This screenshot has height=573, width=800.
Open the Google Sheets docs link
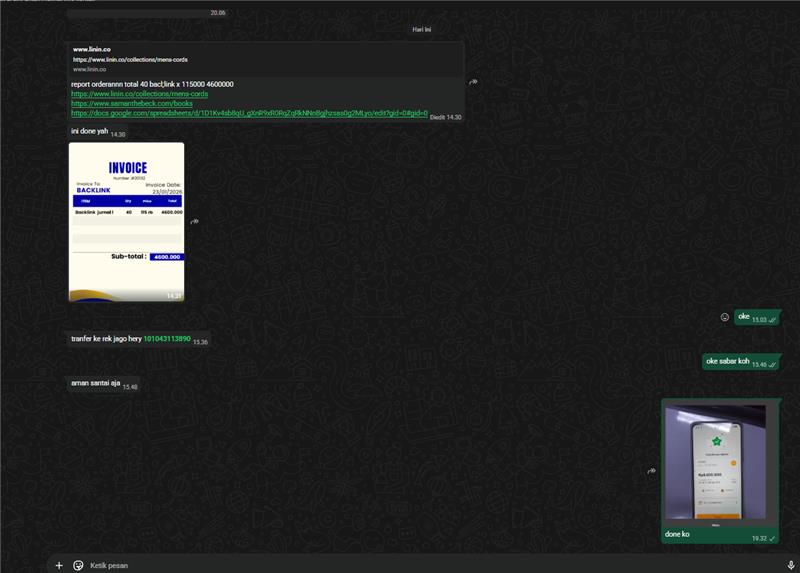(x=248, y=113)
